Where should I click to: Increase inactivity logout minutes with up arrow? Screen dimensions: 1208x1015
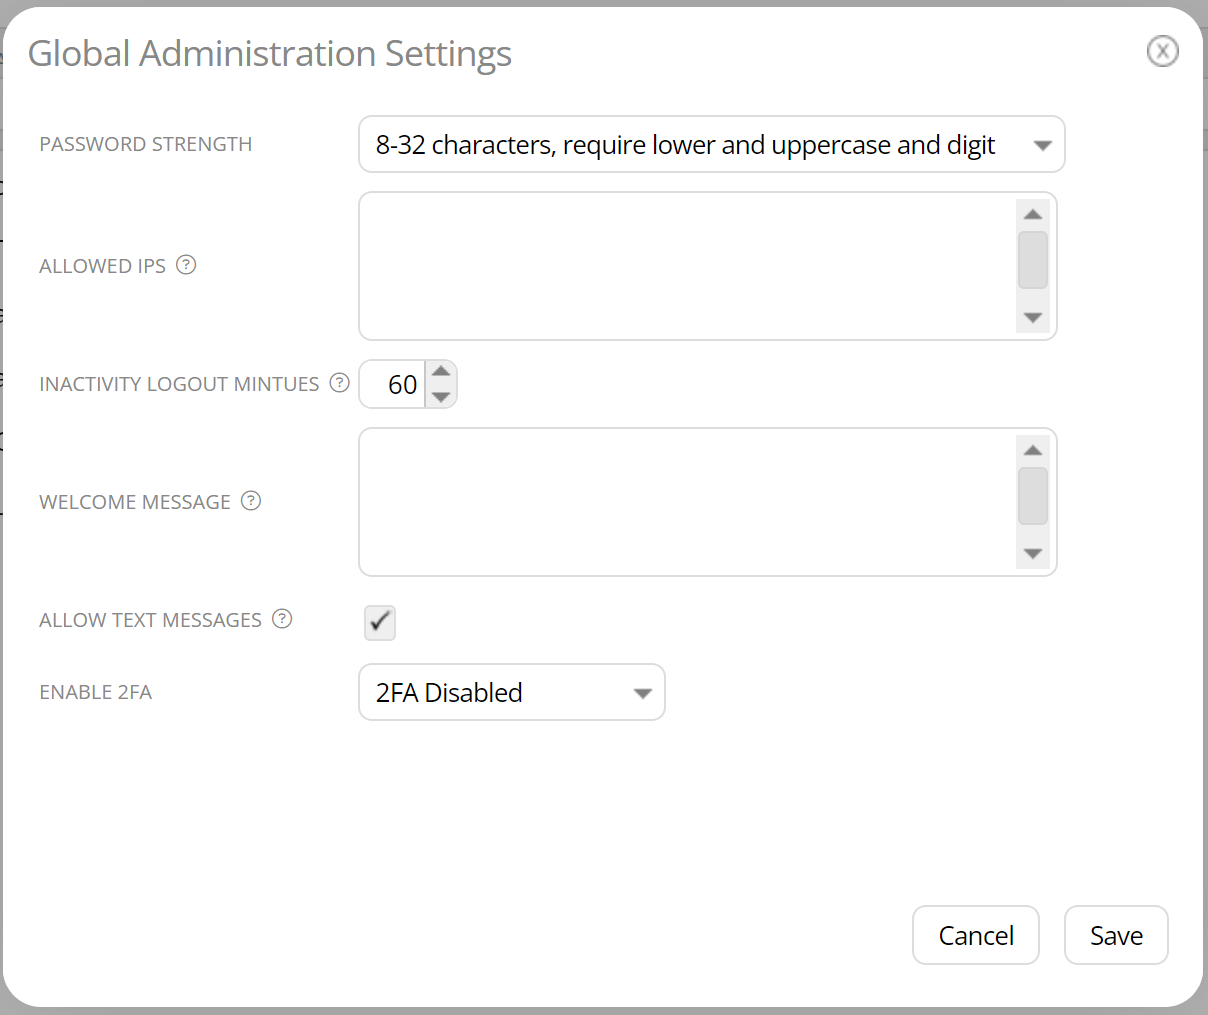(x=441, y=372)
